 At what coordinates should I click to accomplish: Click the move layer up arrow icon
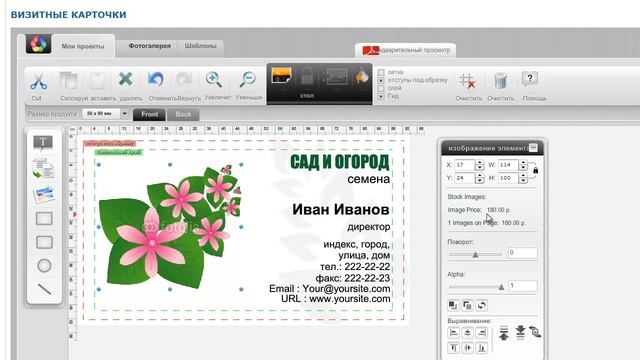pyautogui.click(x=504, y=333)
